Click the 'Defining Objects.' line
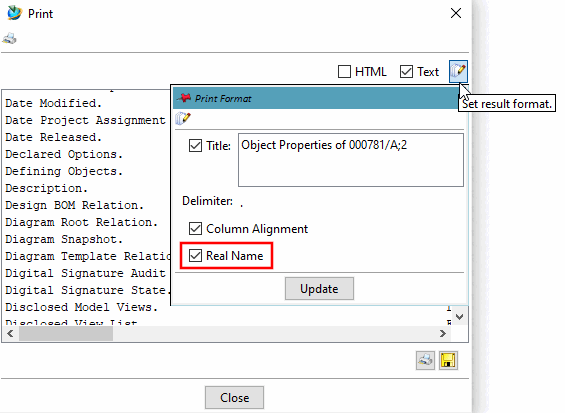Screen dimensions: 565x413 coord(64,171)
